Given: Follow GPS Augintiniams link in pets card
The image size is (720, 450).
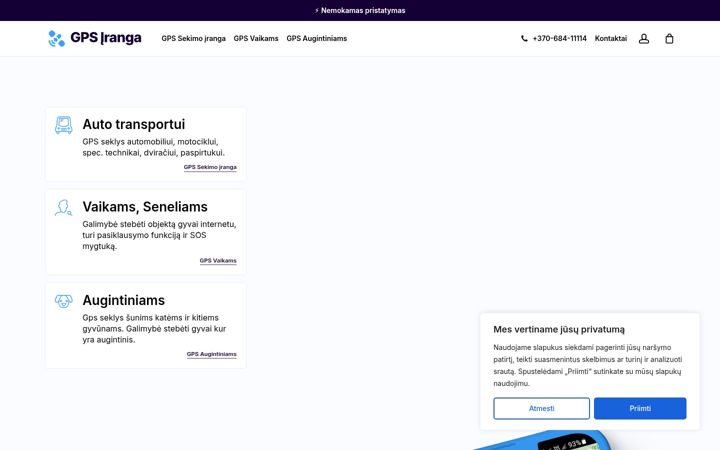Looking at the screenshot, I should pyautogui.click(x=212, y=354).
